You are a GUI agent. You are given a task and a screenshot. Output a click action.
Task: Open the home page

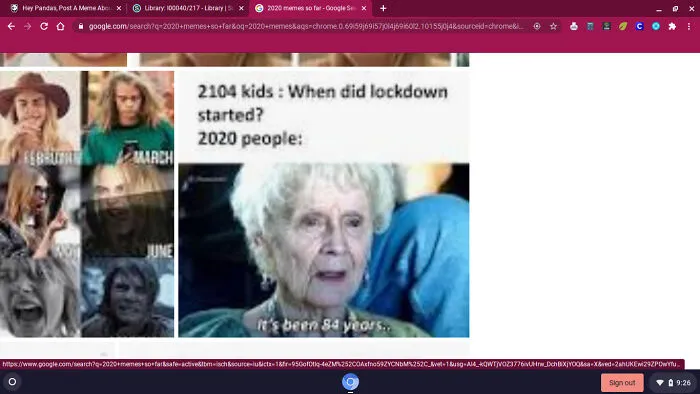click(60, 26)
